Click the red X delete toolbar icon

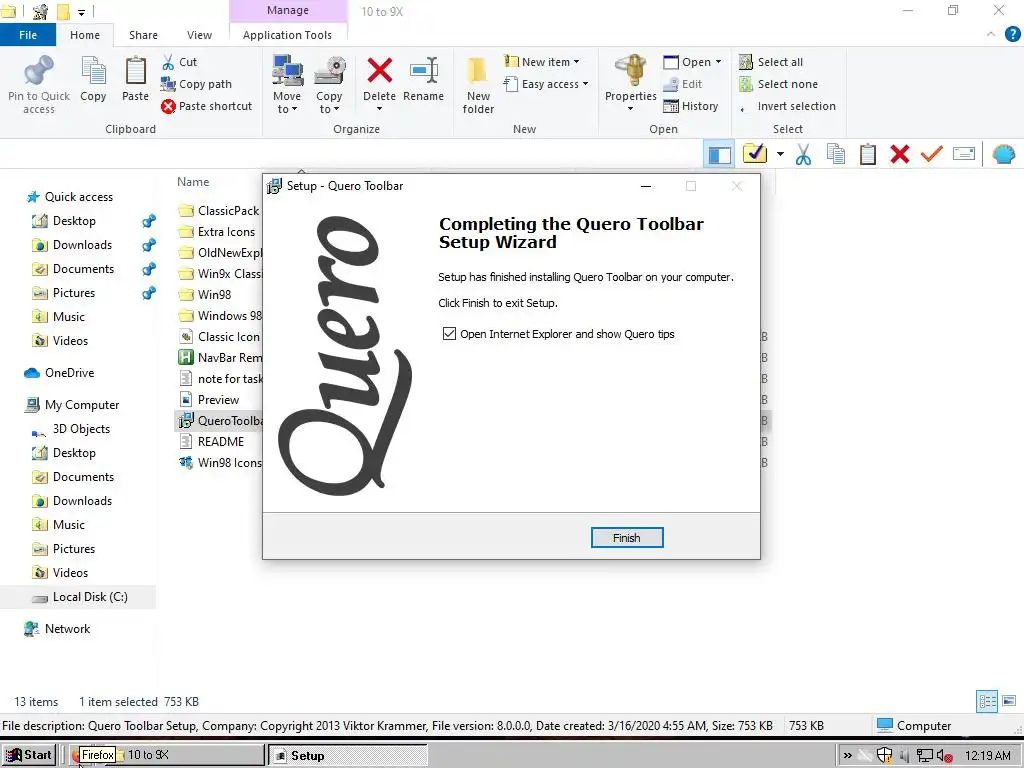[x=899, y=155]
